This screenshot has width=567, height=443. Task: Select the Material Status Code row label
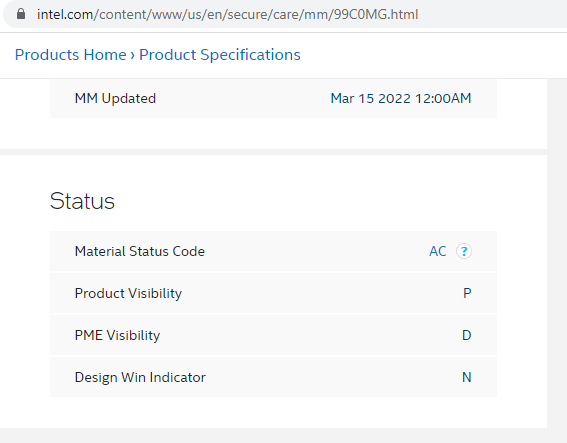pyautogui.click(x=140, y=251)
